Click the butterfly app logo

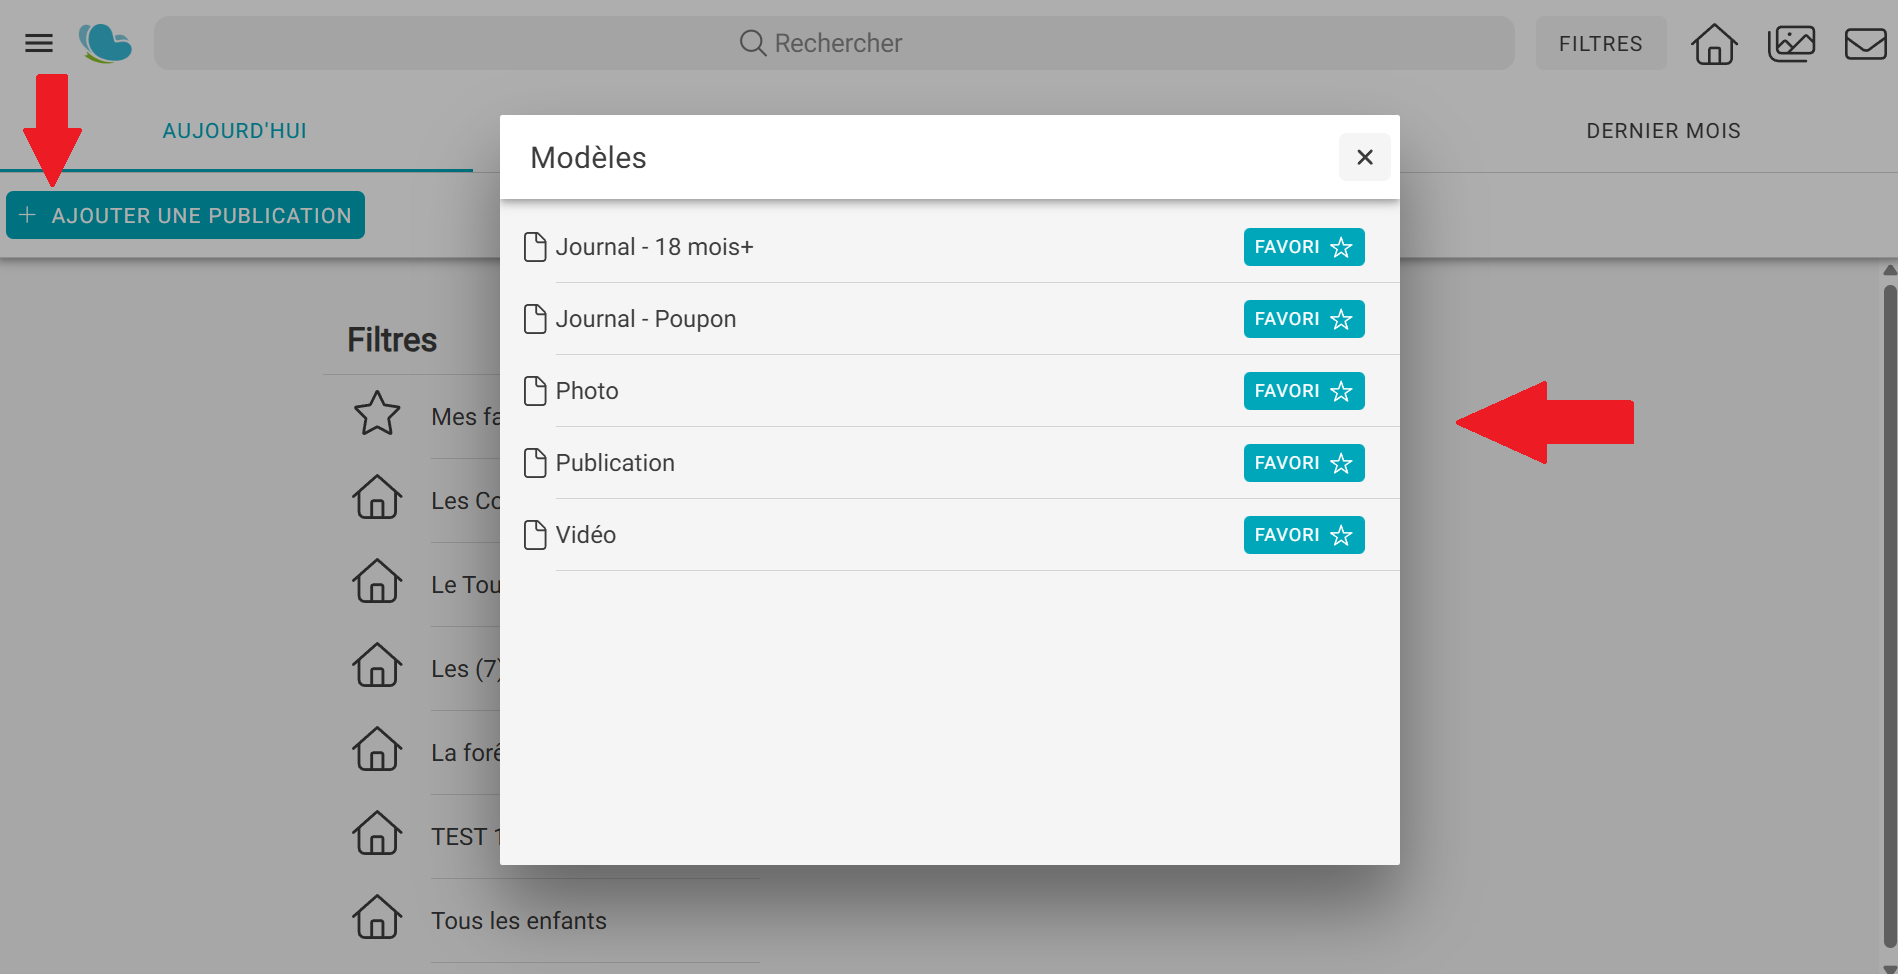point(105,43)
